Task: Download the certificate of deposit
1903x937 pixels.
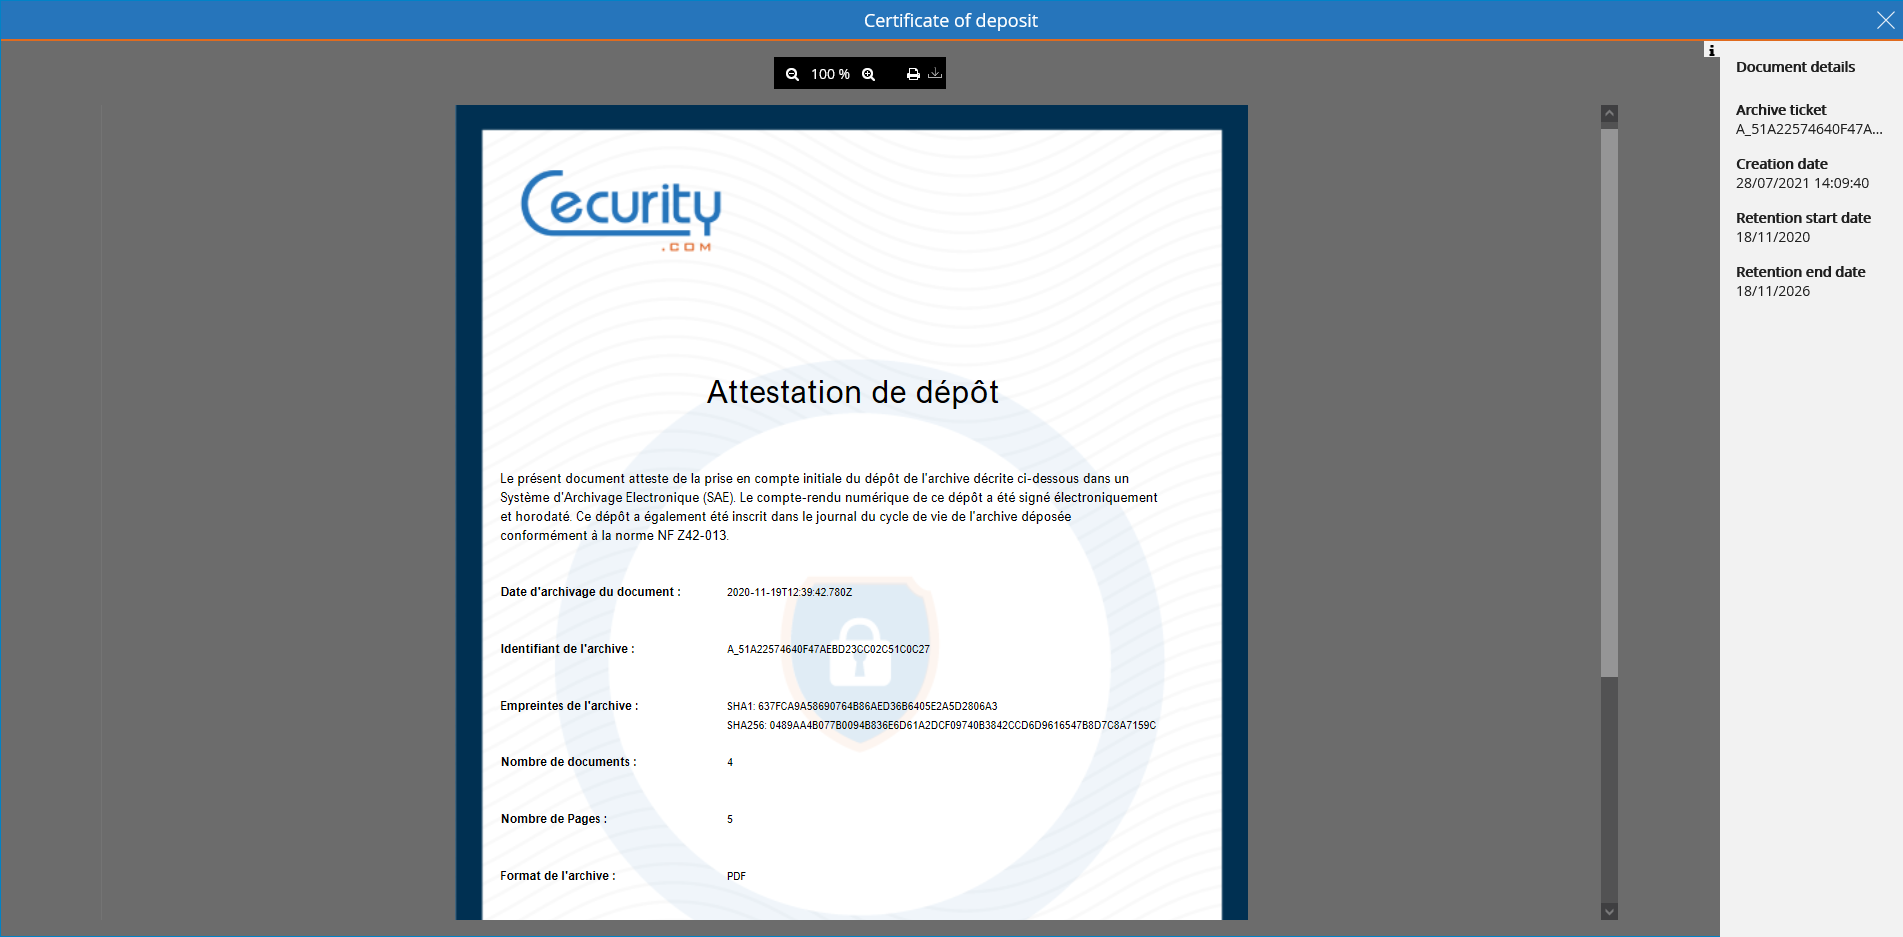Action: (x=934, y=73)
